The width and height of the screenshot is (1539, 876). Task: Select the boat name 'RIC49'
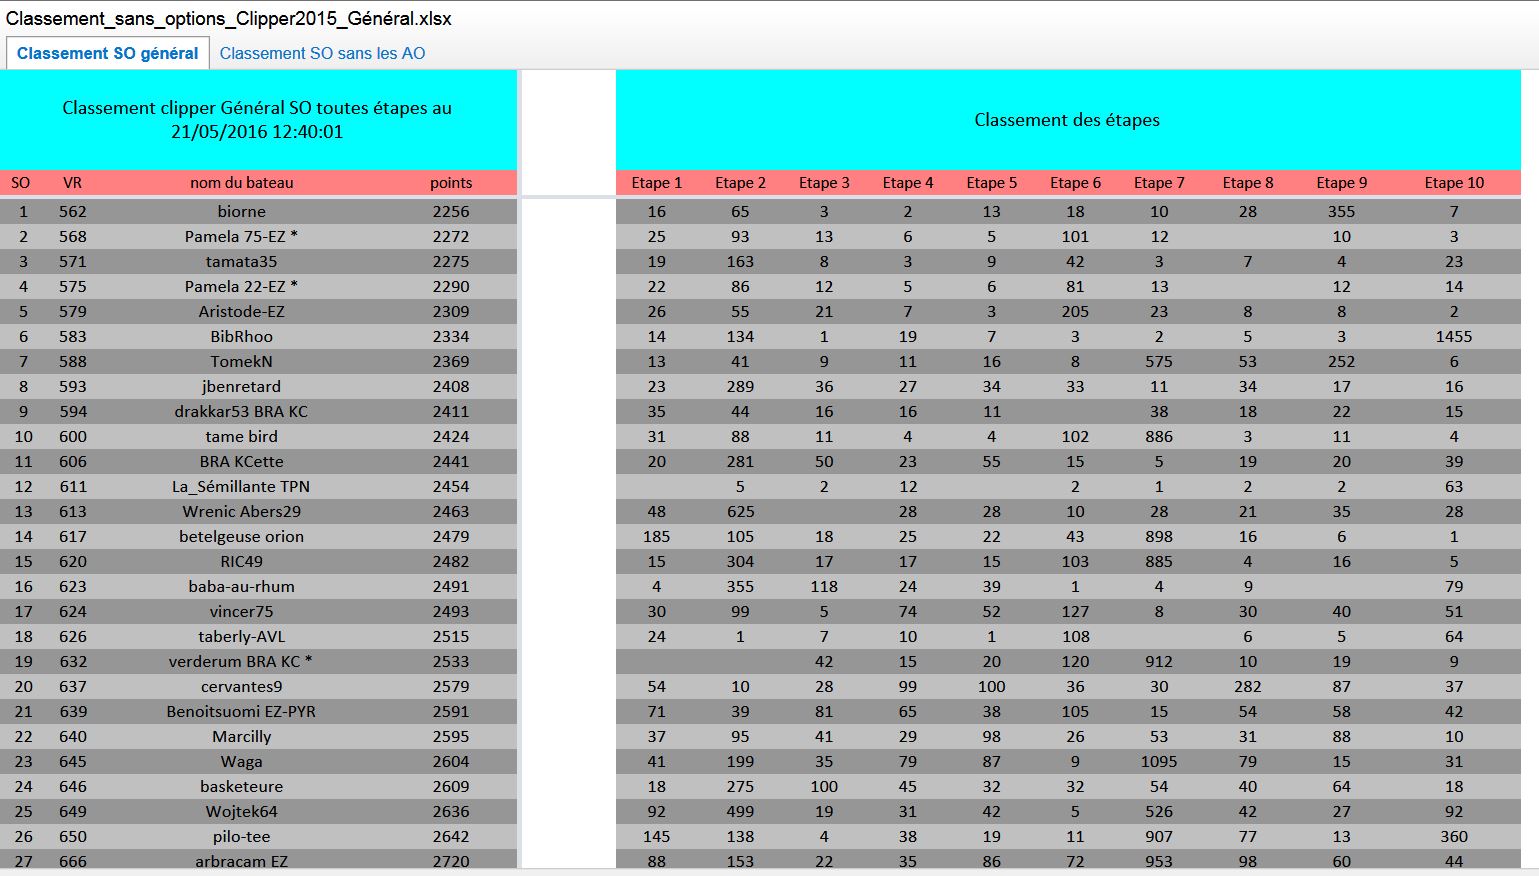click(x=242, y=562)
